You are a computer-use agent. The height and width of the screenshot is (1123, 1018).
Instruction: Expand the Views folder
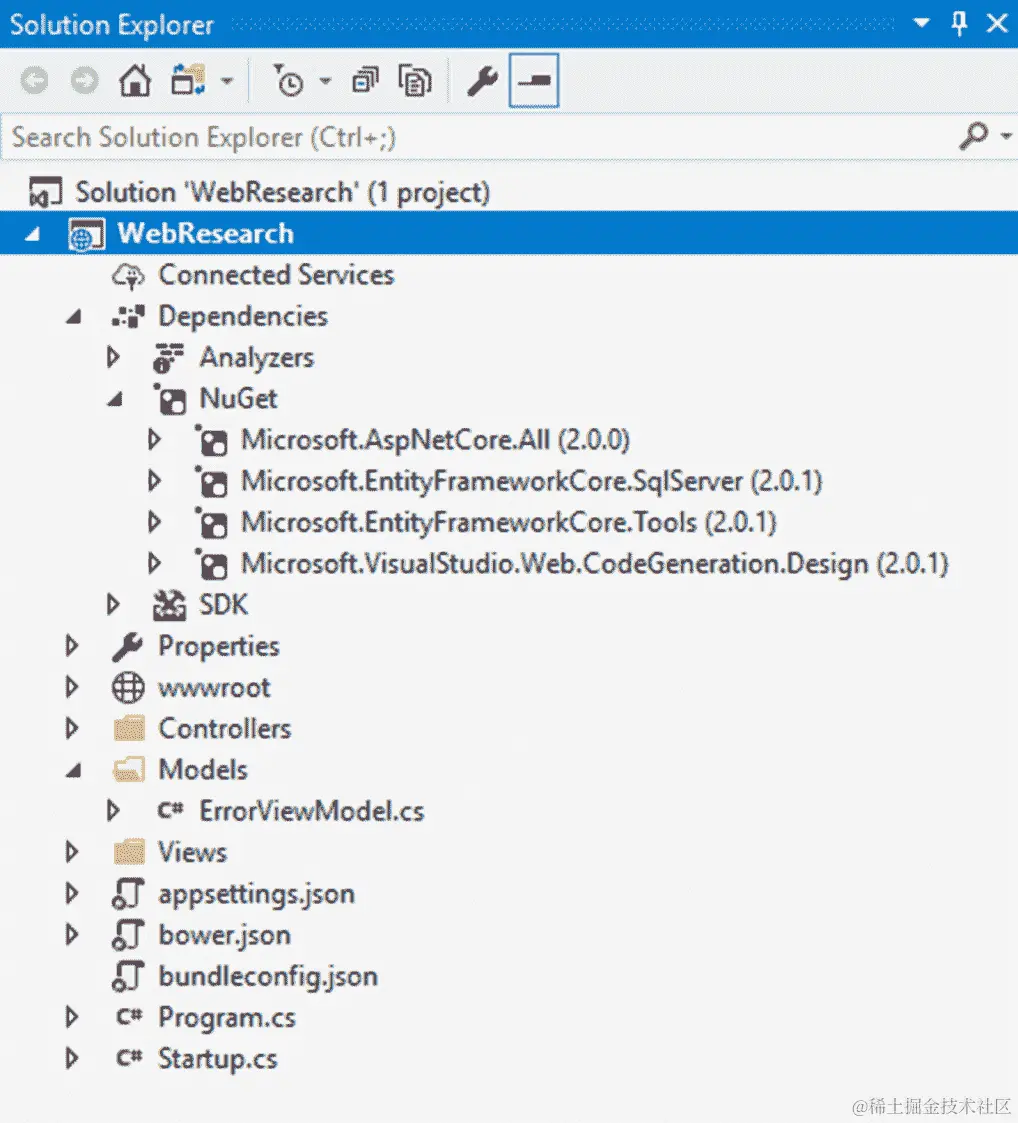click(72, 852)
